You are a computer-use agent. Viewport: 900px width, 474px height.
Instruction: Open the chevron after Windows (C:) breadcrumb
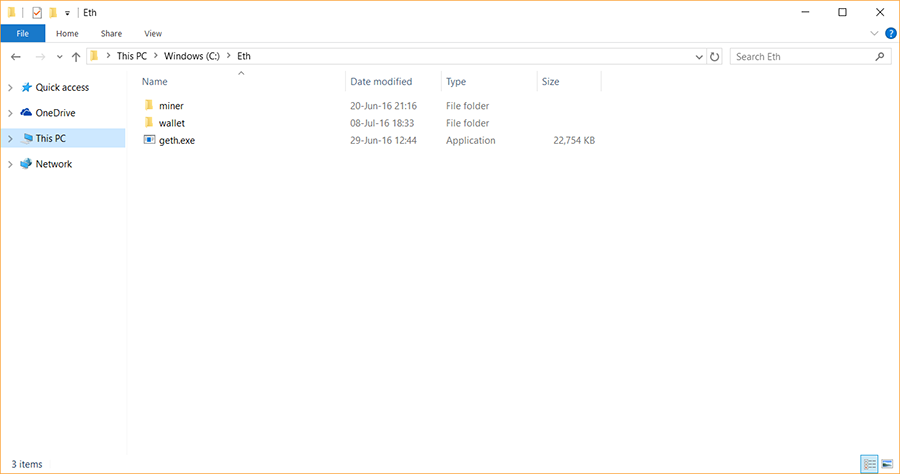228,56
